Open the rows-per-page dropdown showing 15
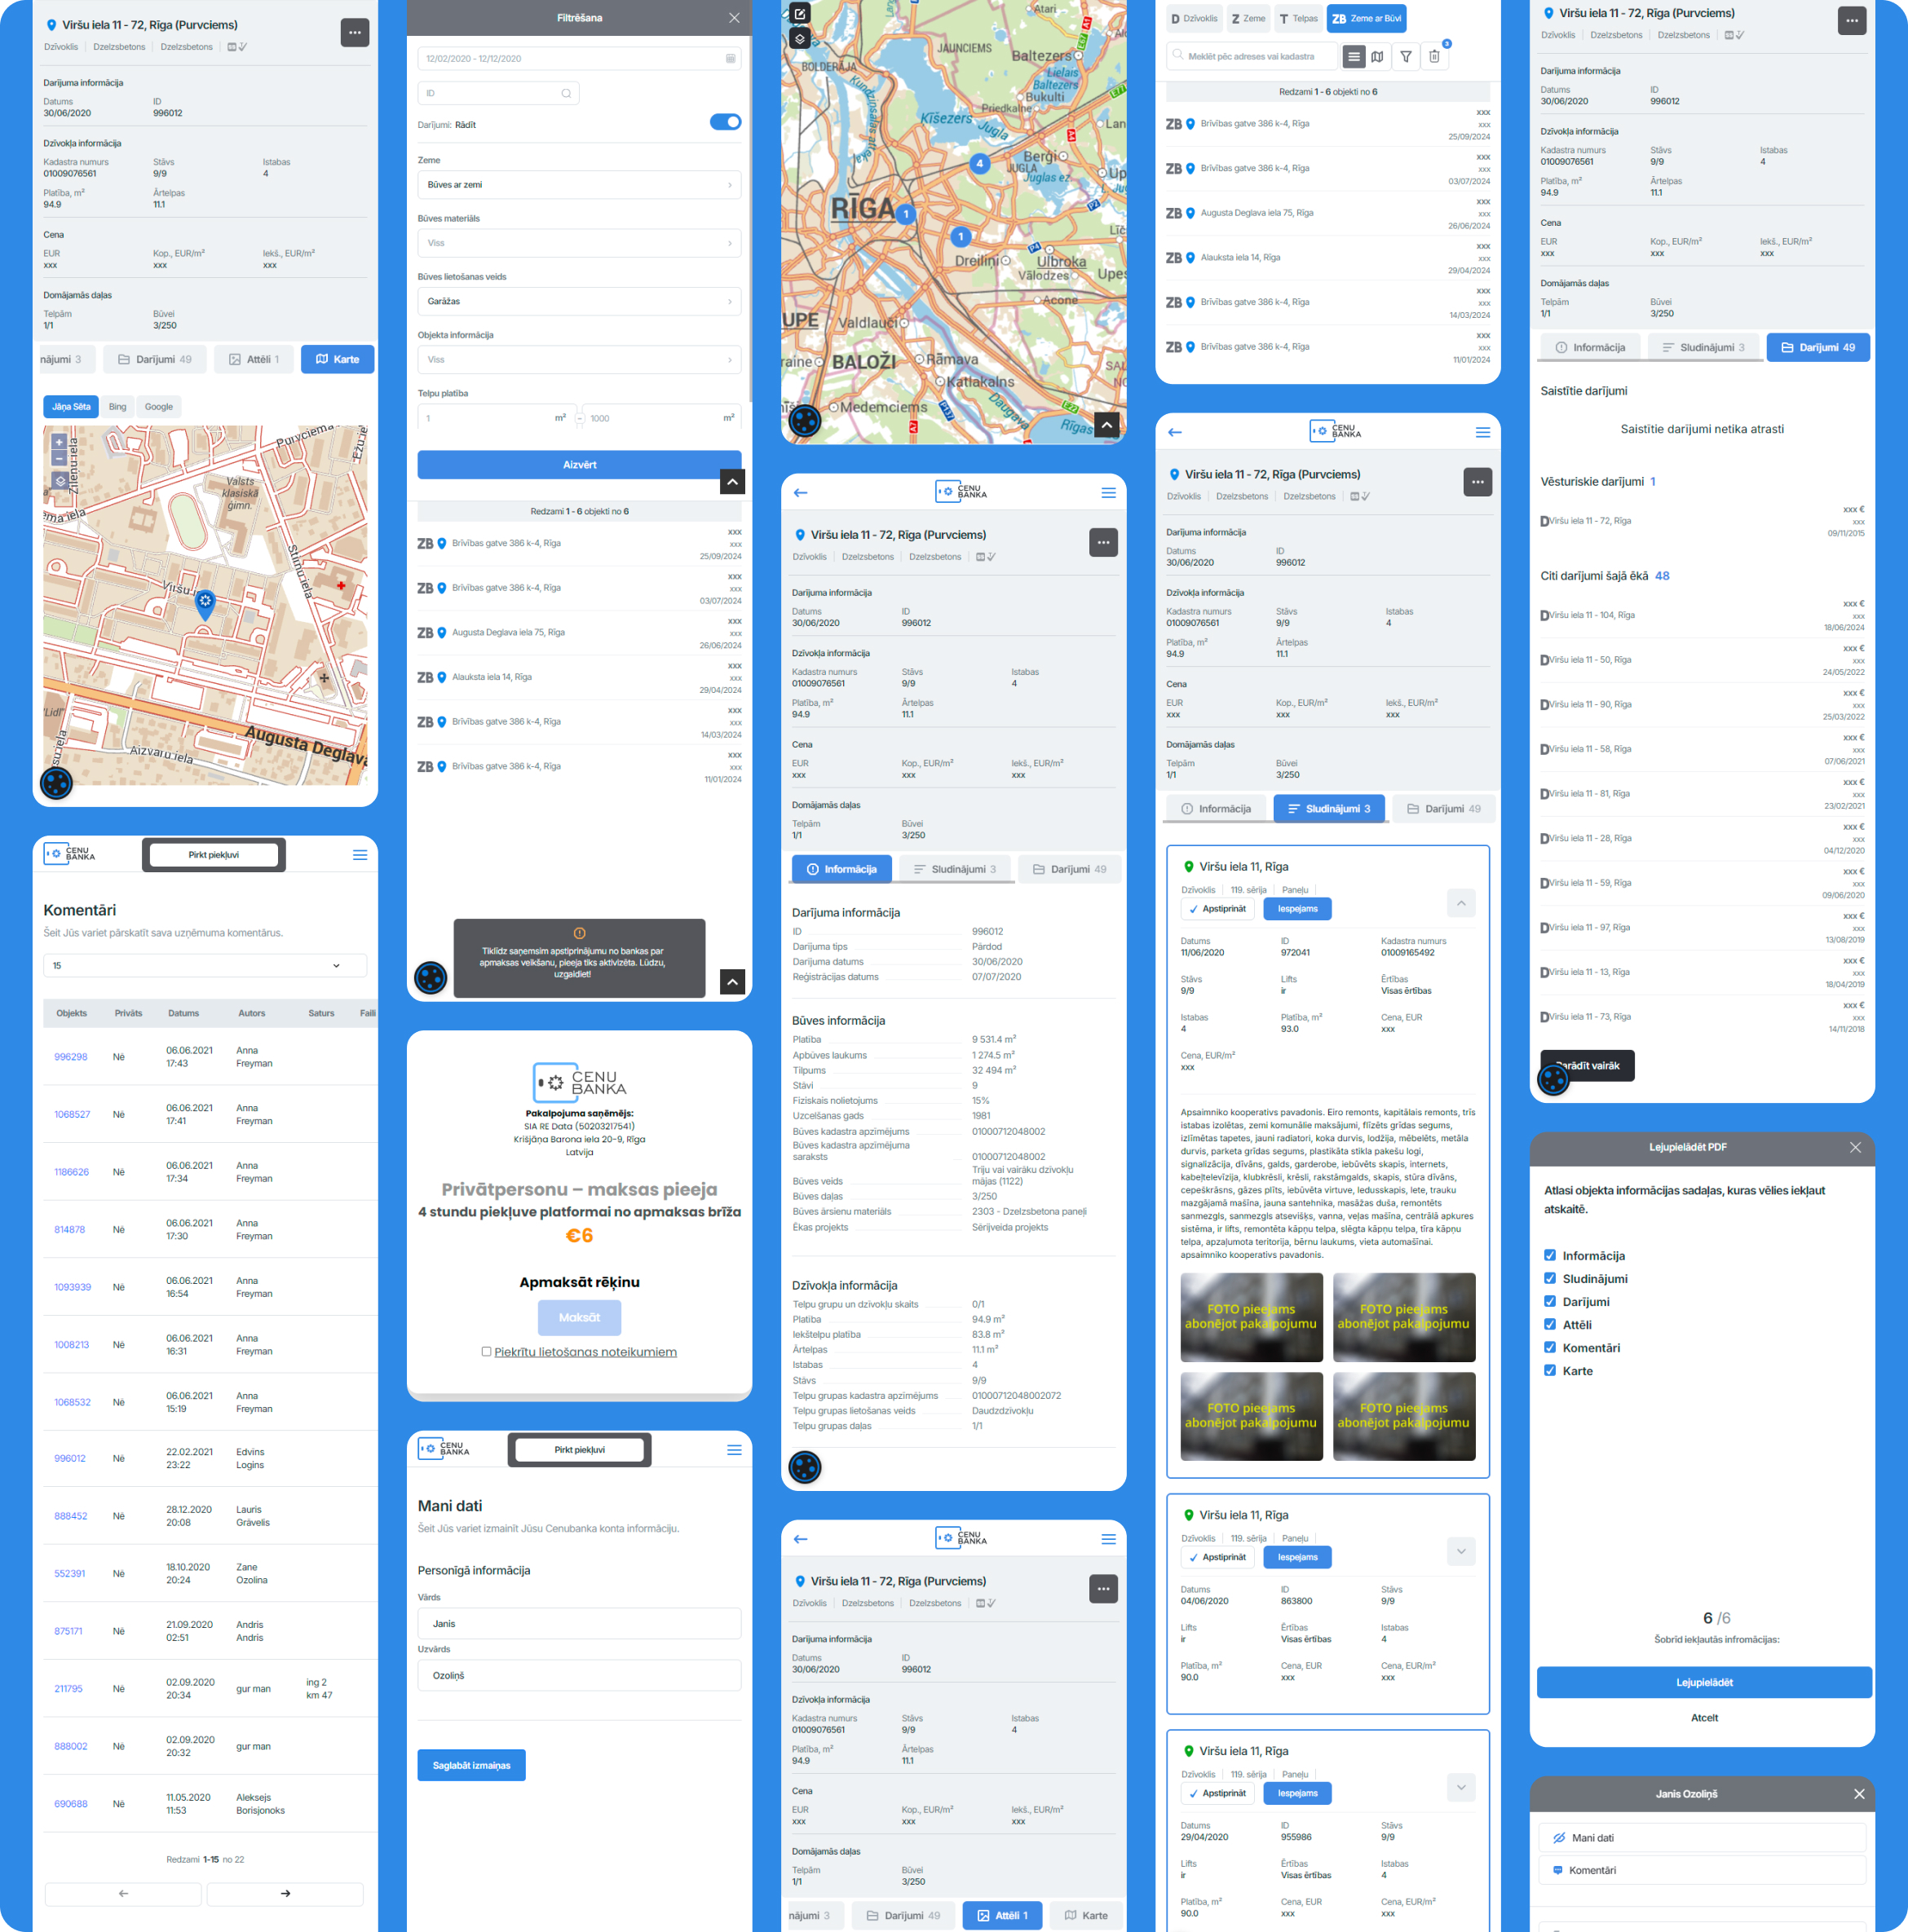Viewport: 1908px width, 1932px height. [x=205, y=966]
